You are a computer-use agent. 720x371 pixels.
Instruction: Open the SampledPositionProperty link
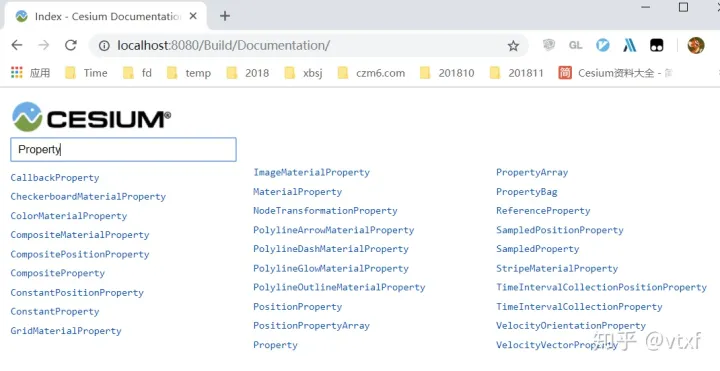560,230
